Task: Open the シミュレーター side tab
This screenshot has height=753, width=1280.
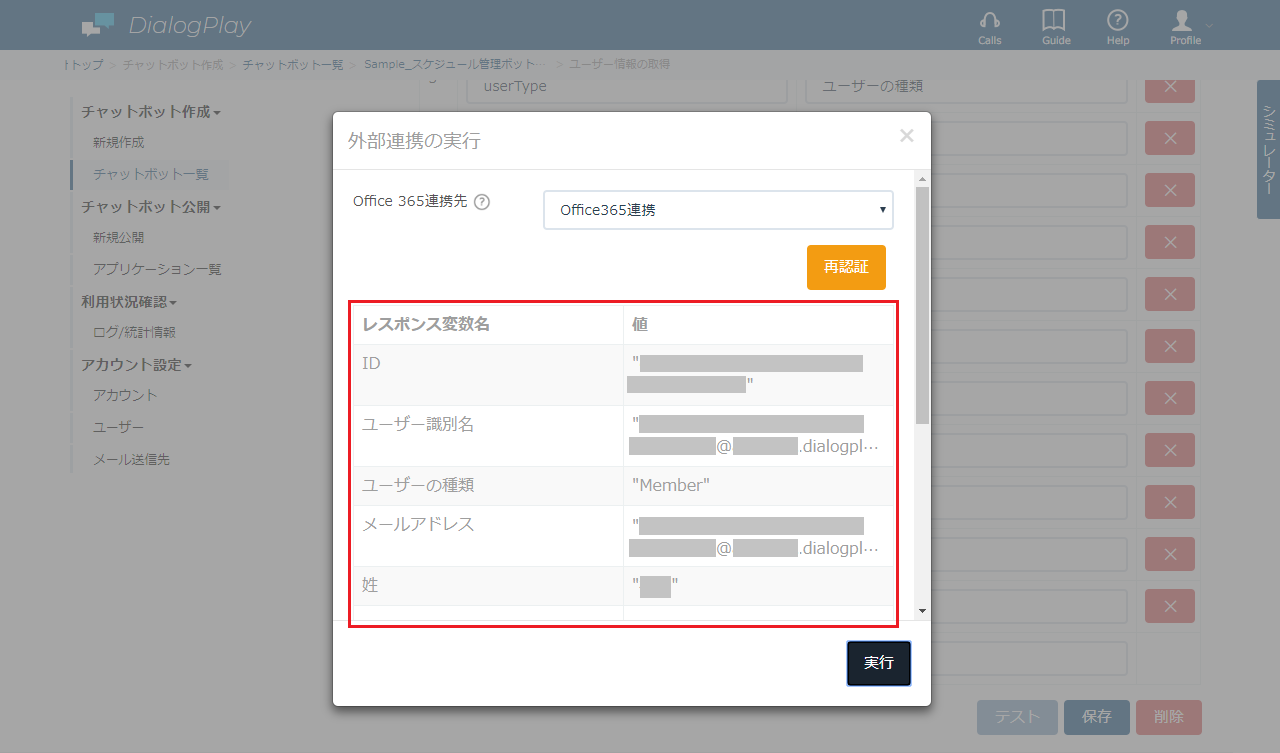Action: (x=1268, y=149)
